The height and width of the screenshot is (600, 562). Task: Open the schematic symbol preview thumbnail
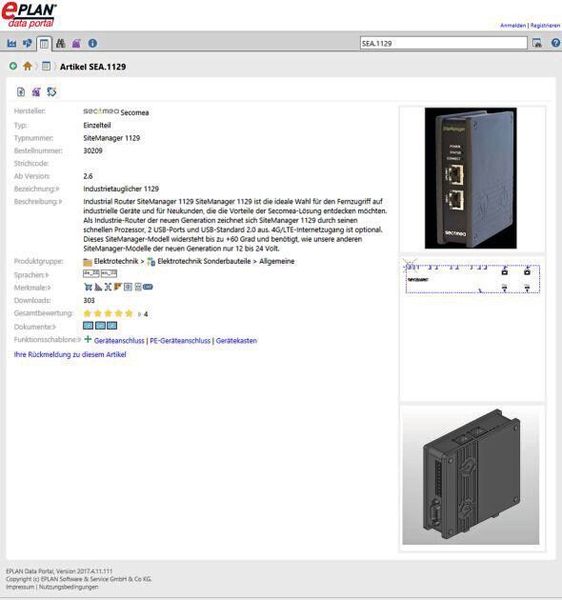472,278
